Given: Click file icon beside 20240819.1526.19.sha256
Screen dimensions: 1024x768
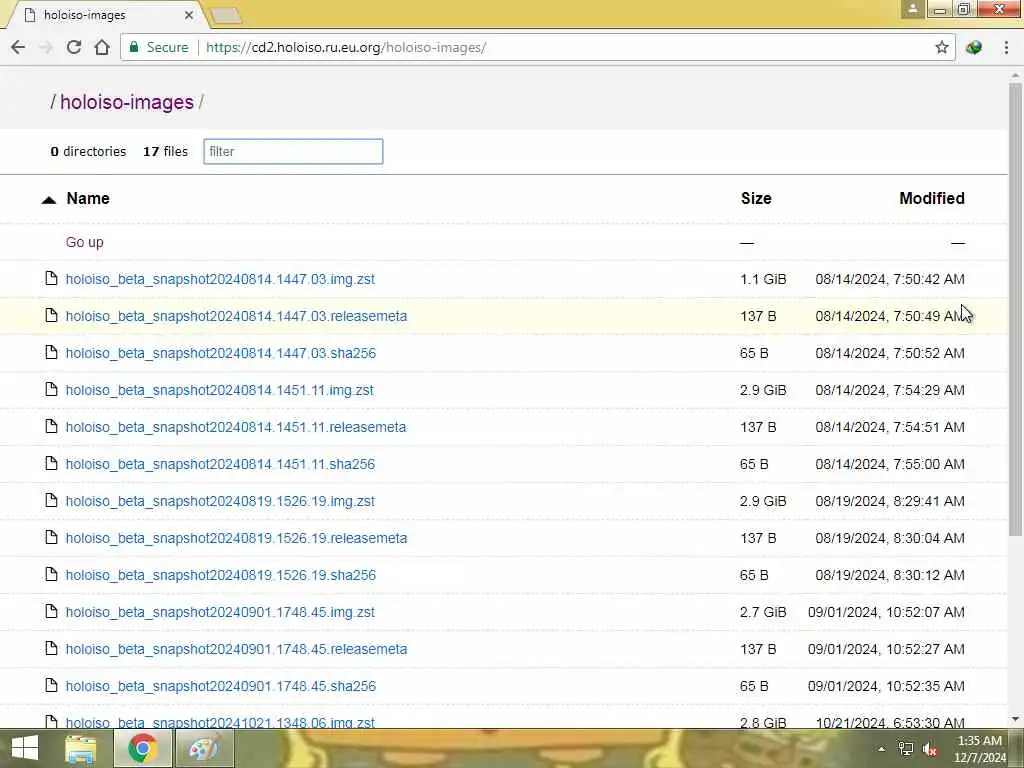Looking at the screenshot, I should [51, 575].
